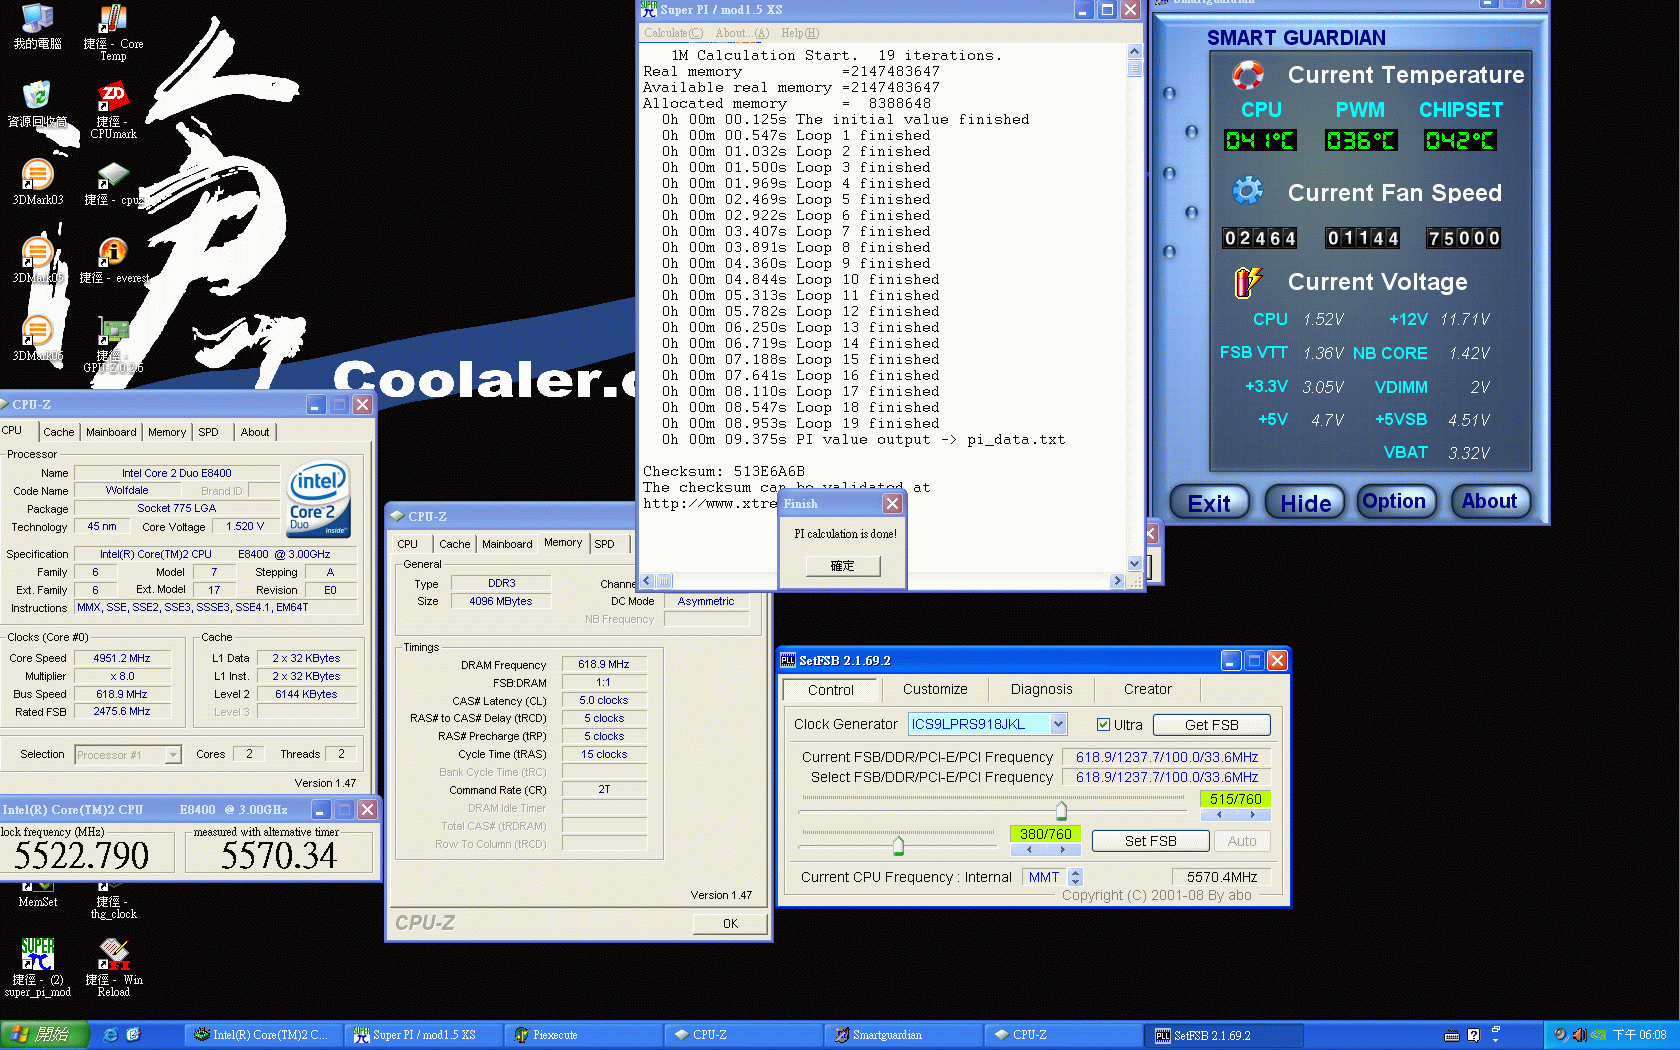This screenshot has width=1680, height=1050.
Task: Click Exit in Smart Guardian
Action: (1209, 502)
